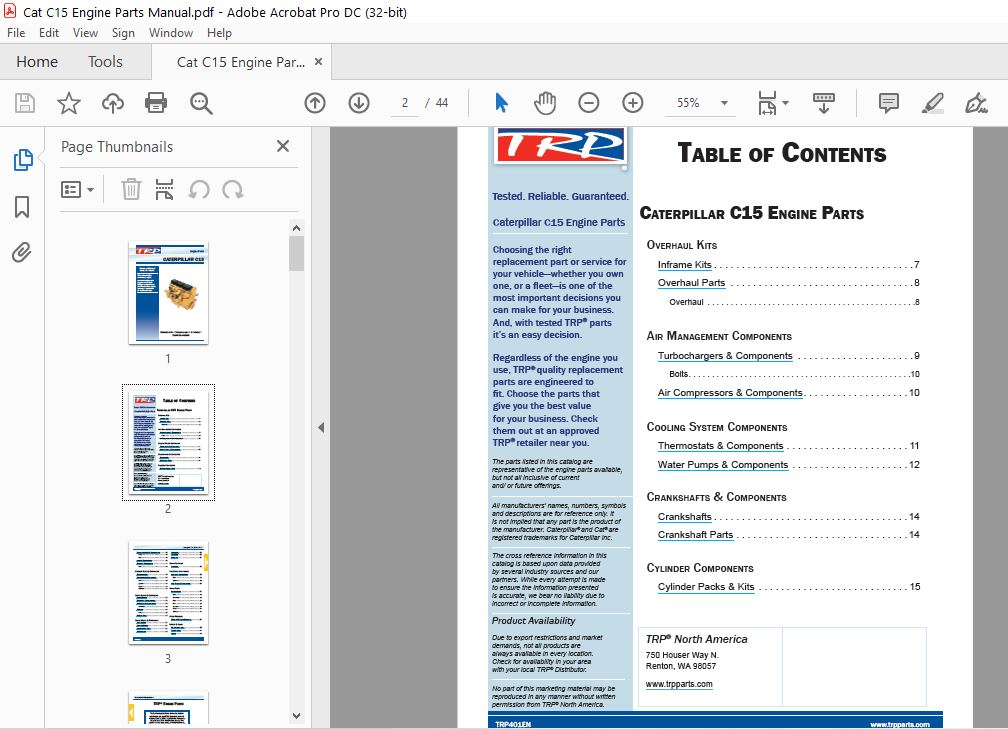Open the 55% zoom level dropdown
Viewport: 1008px width, 729px height.
coord(724,103)
